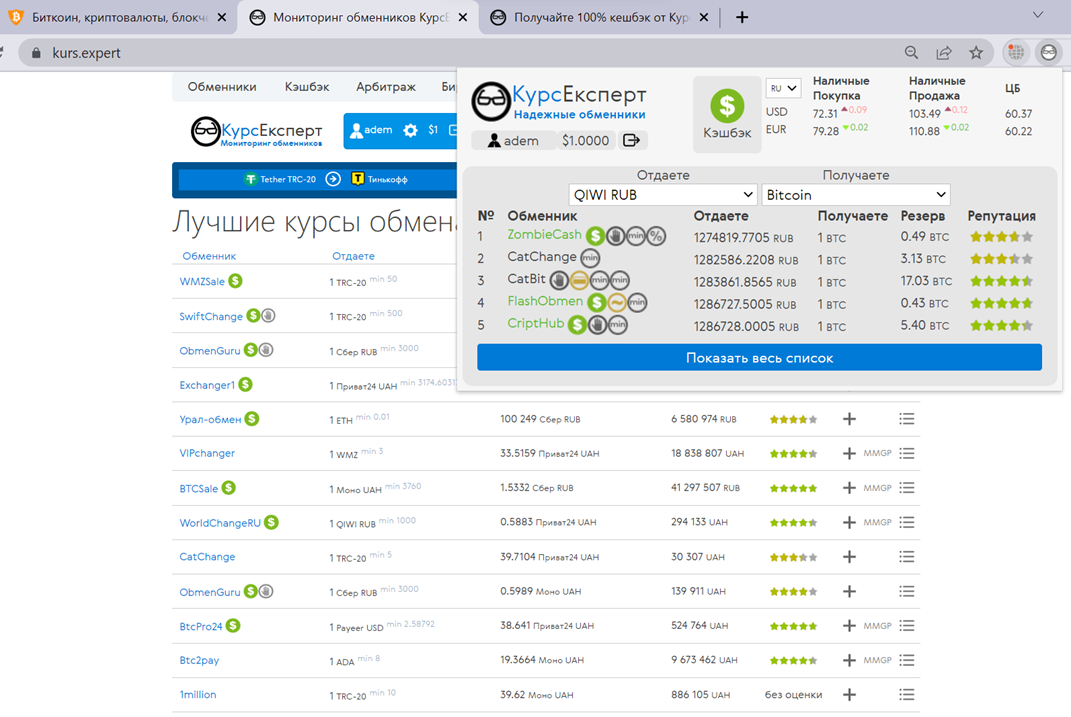Viewport: 1071px width, 717px height.
Task: Open the list icon in the VIPchanger row
Action: [906, 453]
